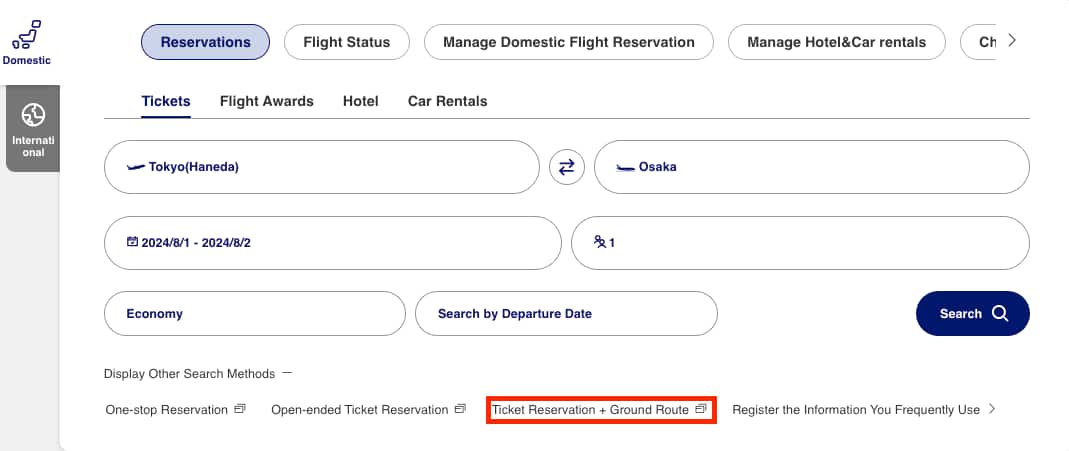Viewport: 1069px width, 451px height.
Task: Open Ticket Reservation + Ground Route link
Action: [590, 410]
